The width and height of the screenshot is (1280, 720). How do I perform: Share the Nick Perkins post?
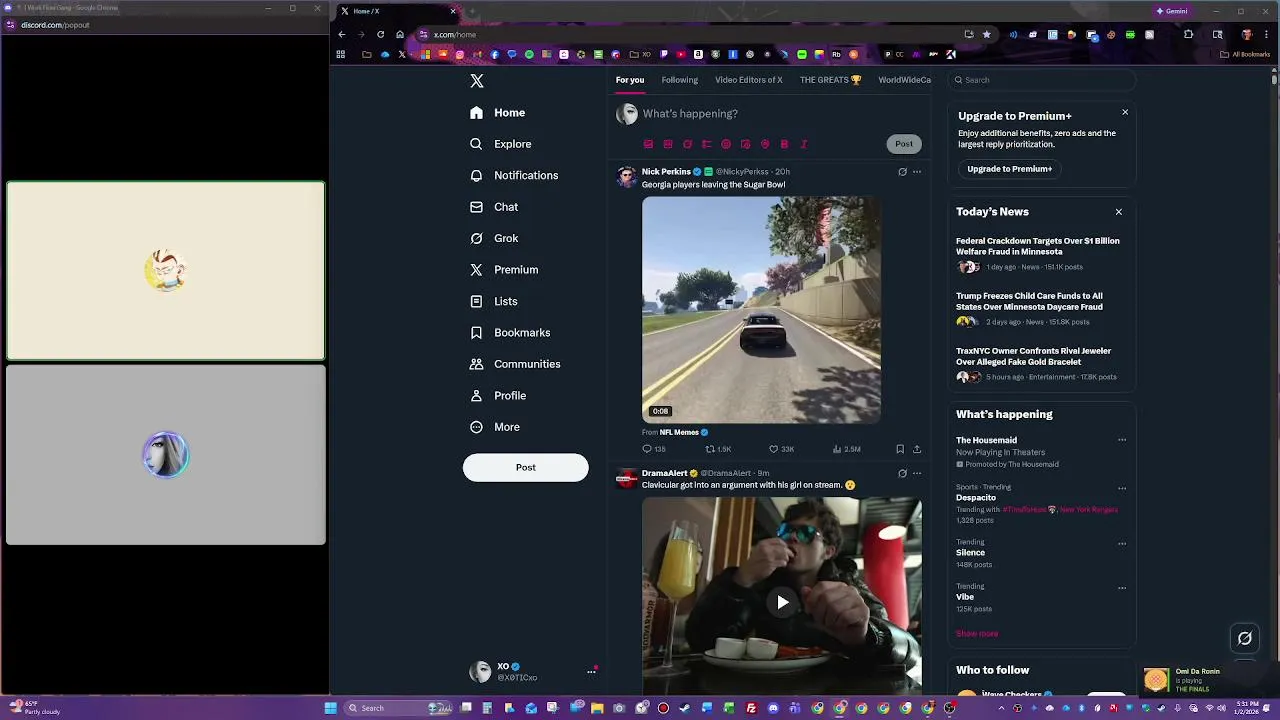click(917, 449)
